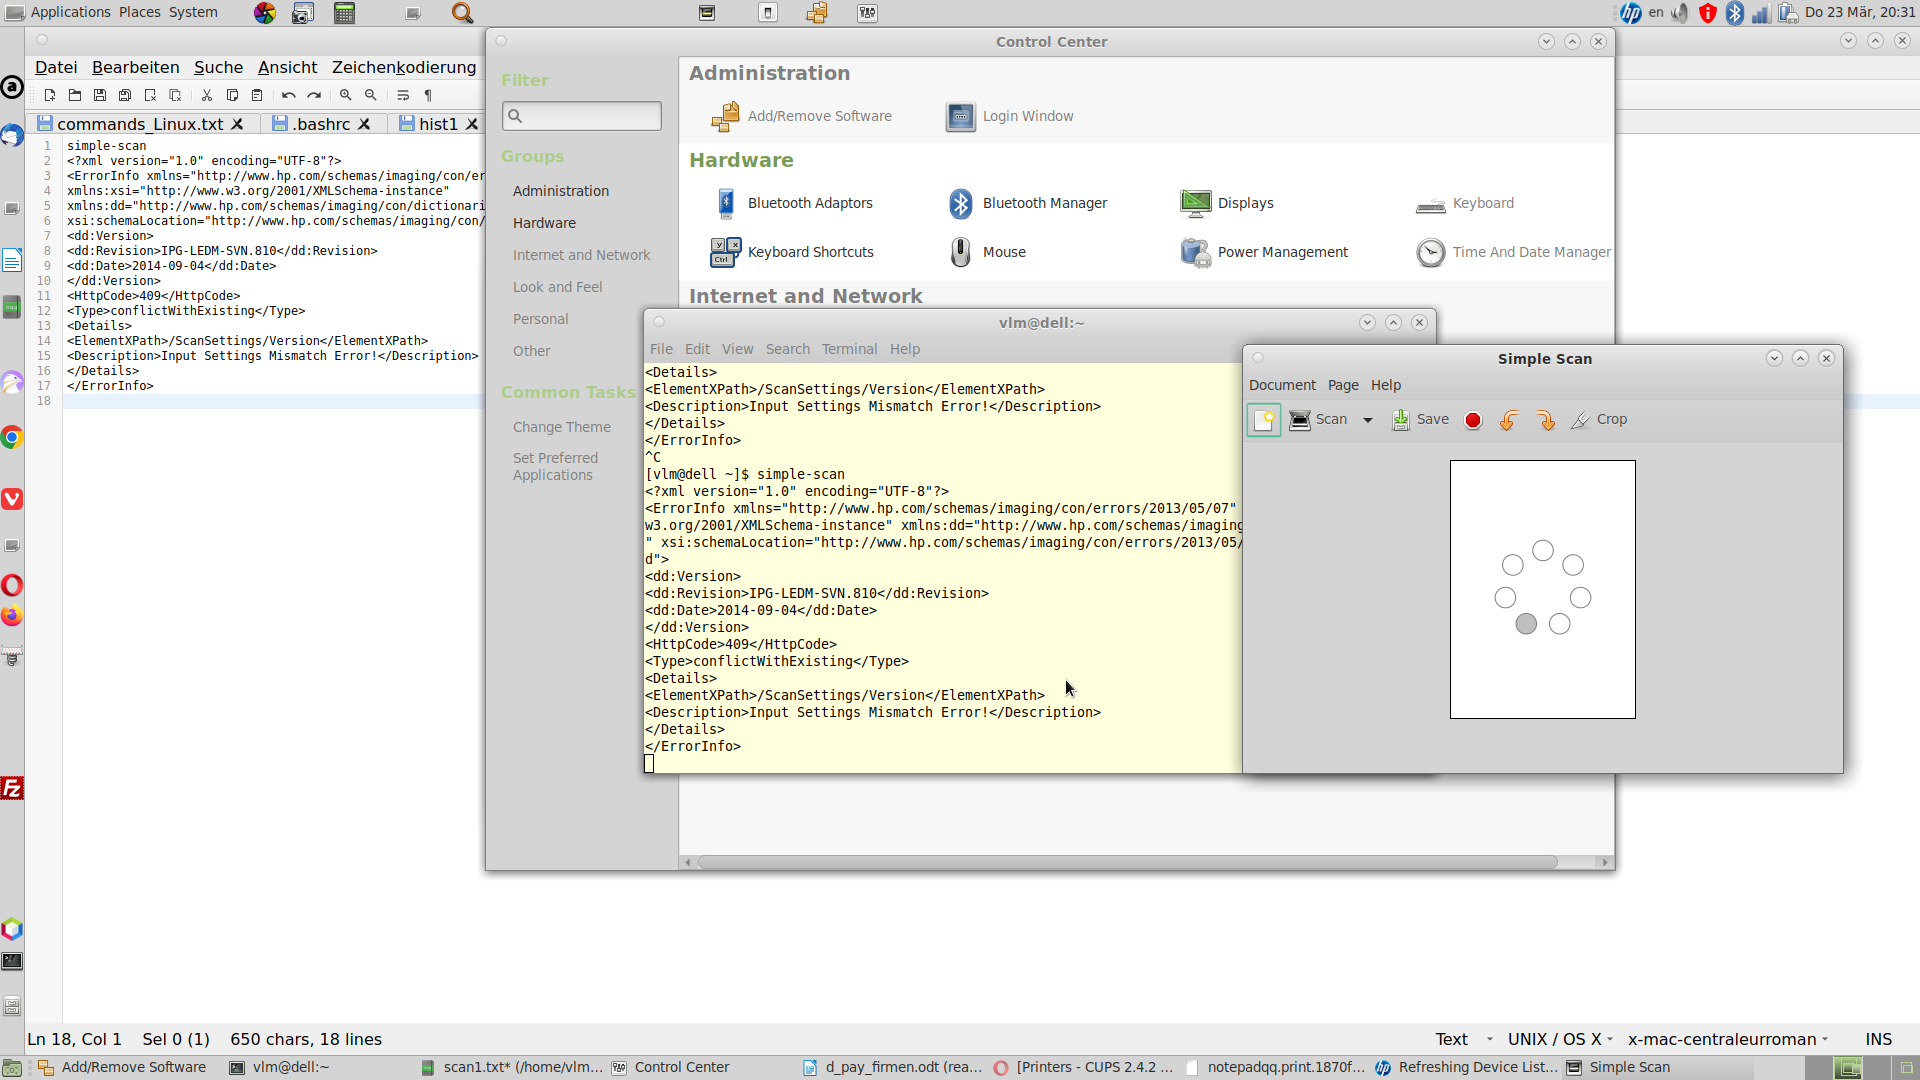Toggle word wrap icon in Notepadqq toolbar
The width and height of the screenshot is (1920, 1080).
coord(403,95)
